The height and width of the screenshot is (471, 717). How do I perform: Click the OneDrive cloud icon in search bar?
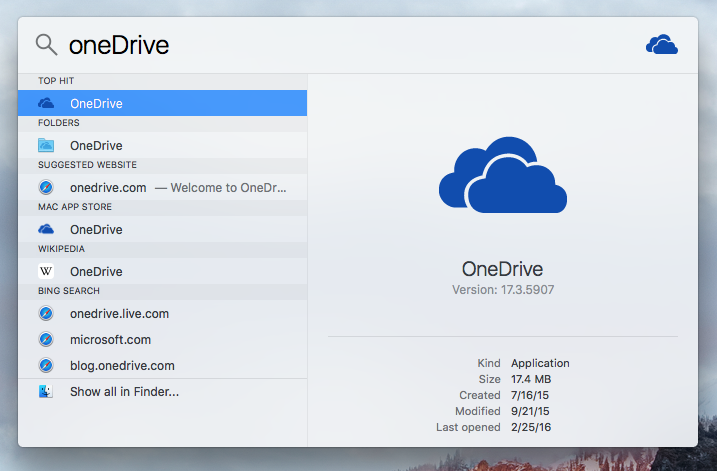tap(662, 45)
